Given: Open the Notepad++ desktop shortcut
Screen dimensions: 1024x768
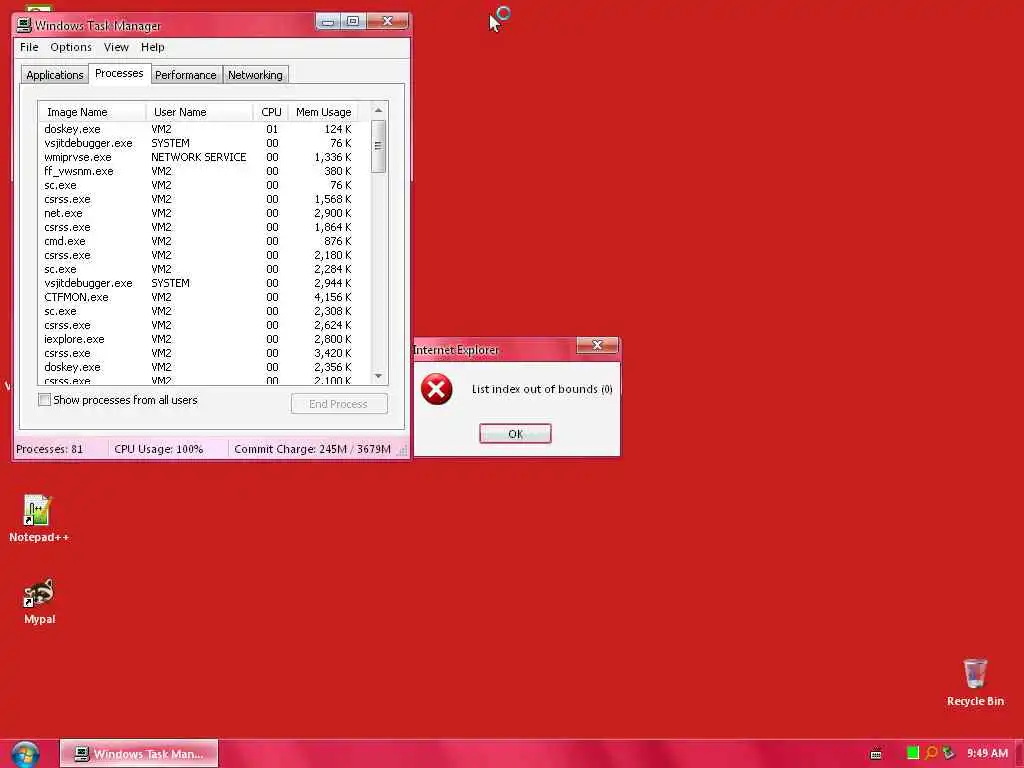Looking at the screenshot, I should (x=39, y=519).
